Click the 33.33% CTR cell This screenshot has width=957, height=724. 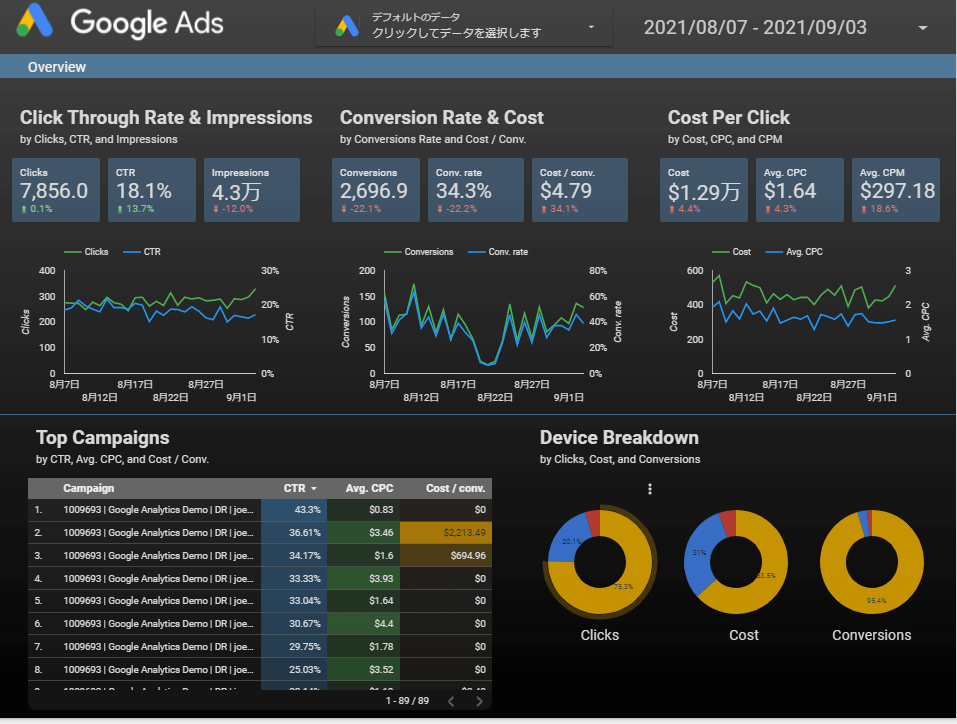tap(294, 579)
